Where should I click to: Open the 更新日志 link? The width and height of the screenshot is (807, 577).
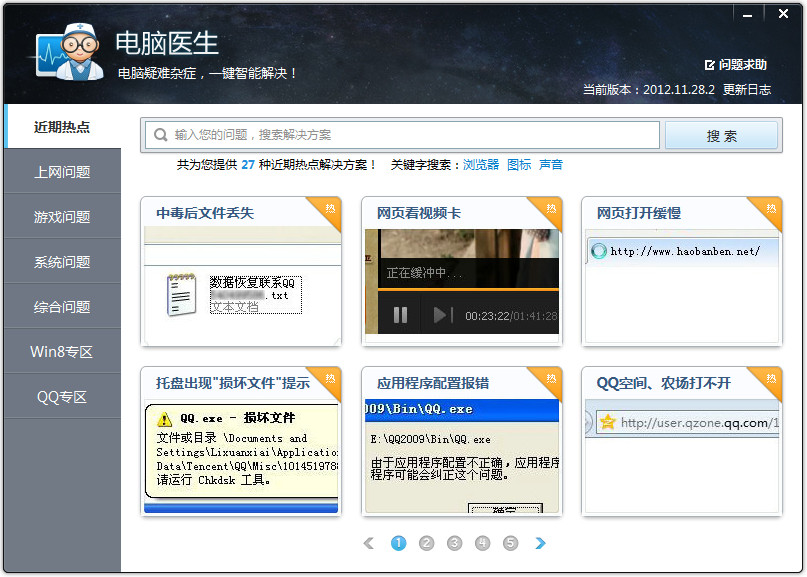pyautogui.click(x=747, y=90)
